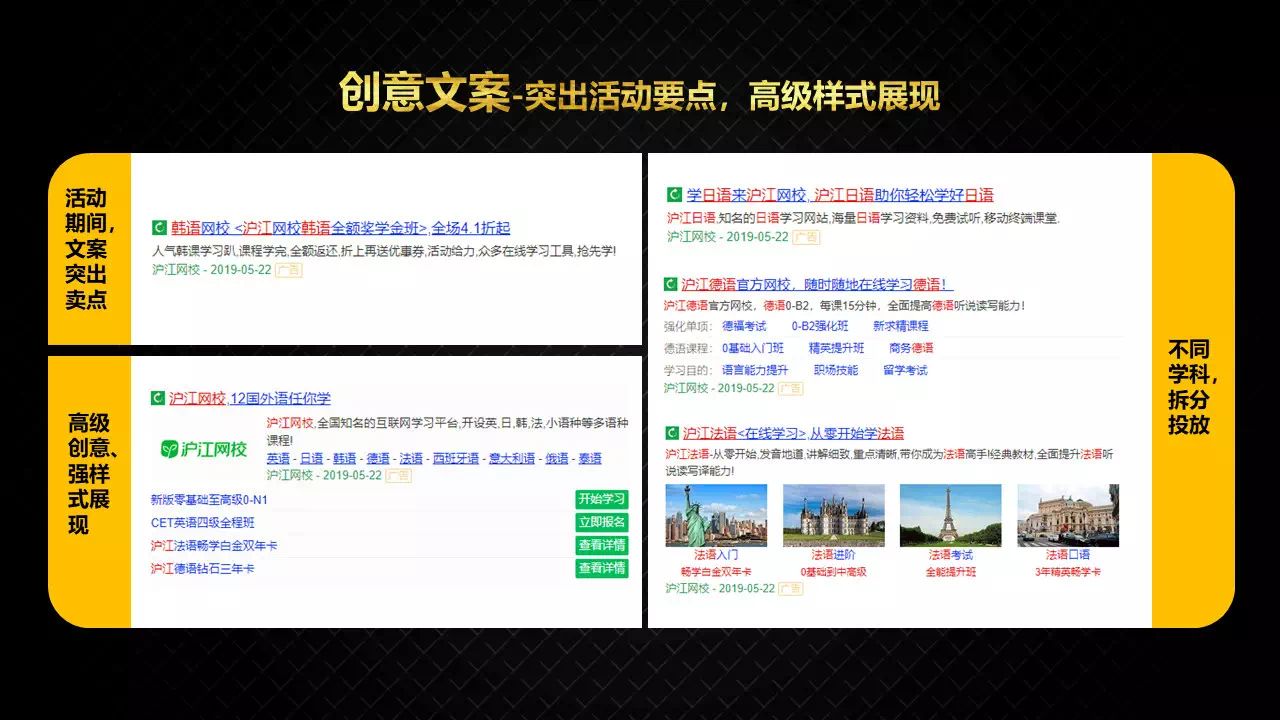Click the 德福考试 sublink
The width and height of the screenshot is (1280, 720).
tap(744, 326)
